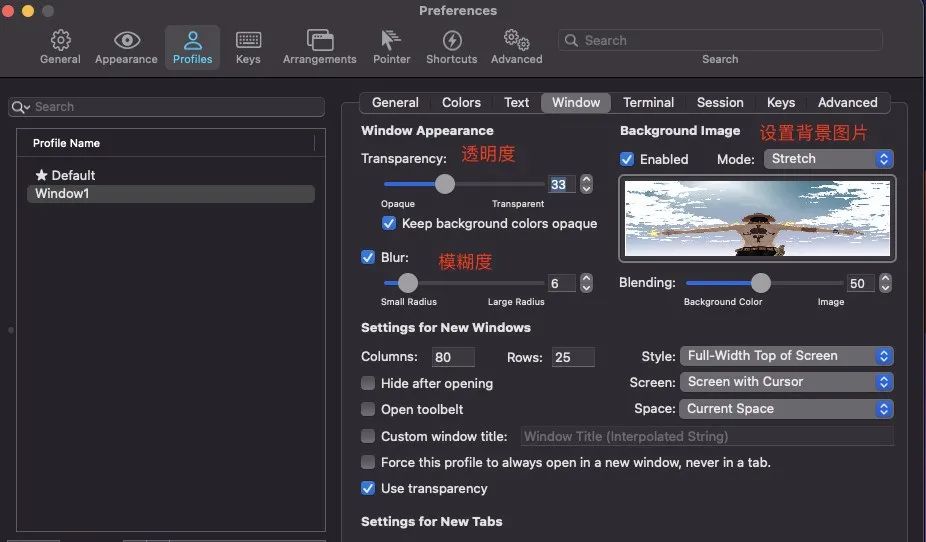This screenshot has width=926, height=542.
Task: Click the magnifier icon in toolbar search
Action: point(571,40)
